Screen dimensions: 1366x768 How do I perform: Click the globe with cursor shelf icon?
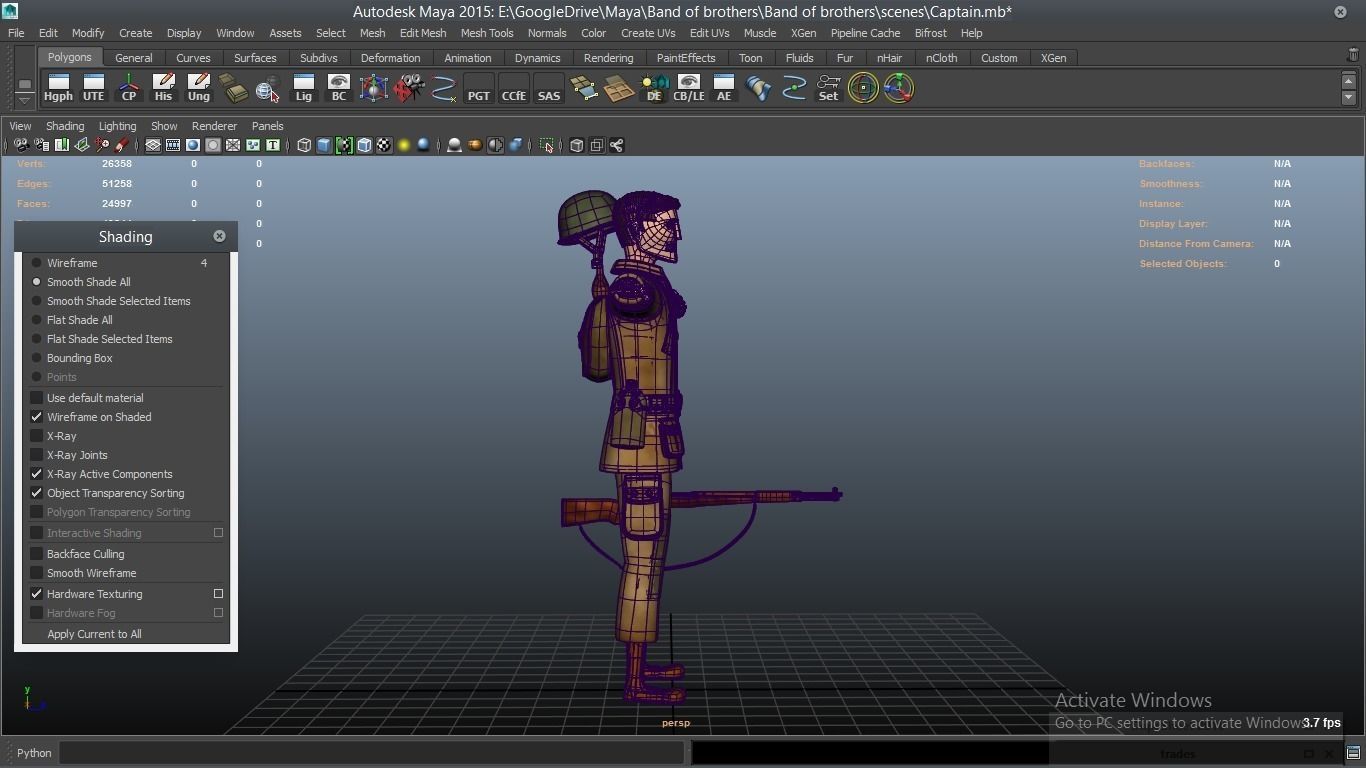(268, 88)
